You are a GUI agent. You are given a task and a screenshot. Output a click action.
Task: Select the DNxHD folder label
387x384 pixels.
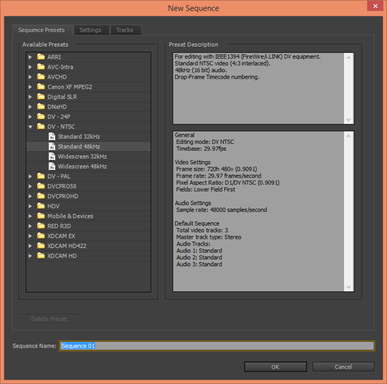pyautogui.click(x=57, y=107)
